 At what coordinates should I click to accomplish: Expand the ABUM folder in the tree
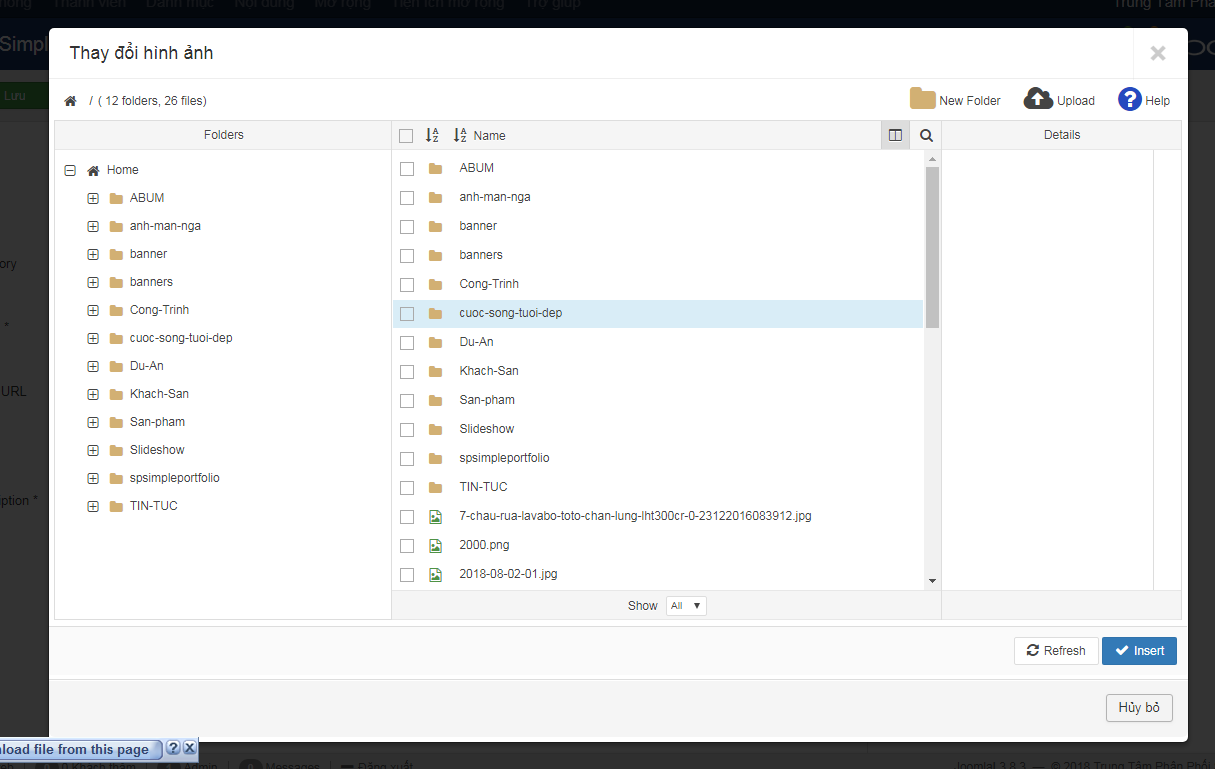[x=93, y=198]
